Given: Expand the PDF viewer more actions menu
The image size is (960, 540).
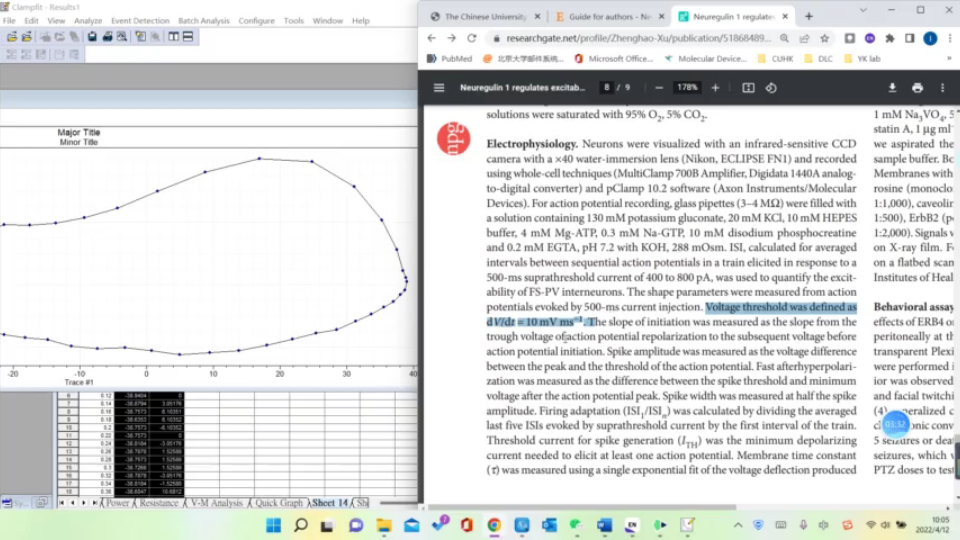Looking at the screenshot, I should click(x=943, y=88).
